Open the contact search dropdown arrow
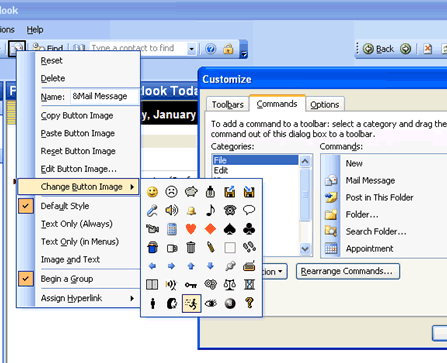 coord(191,49)
